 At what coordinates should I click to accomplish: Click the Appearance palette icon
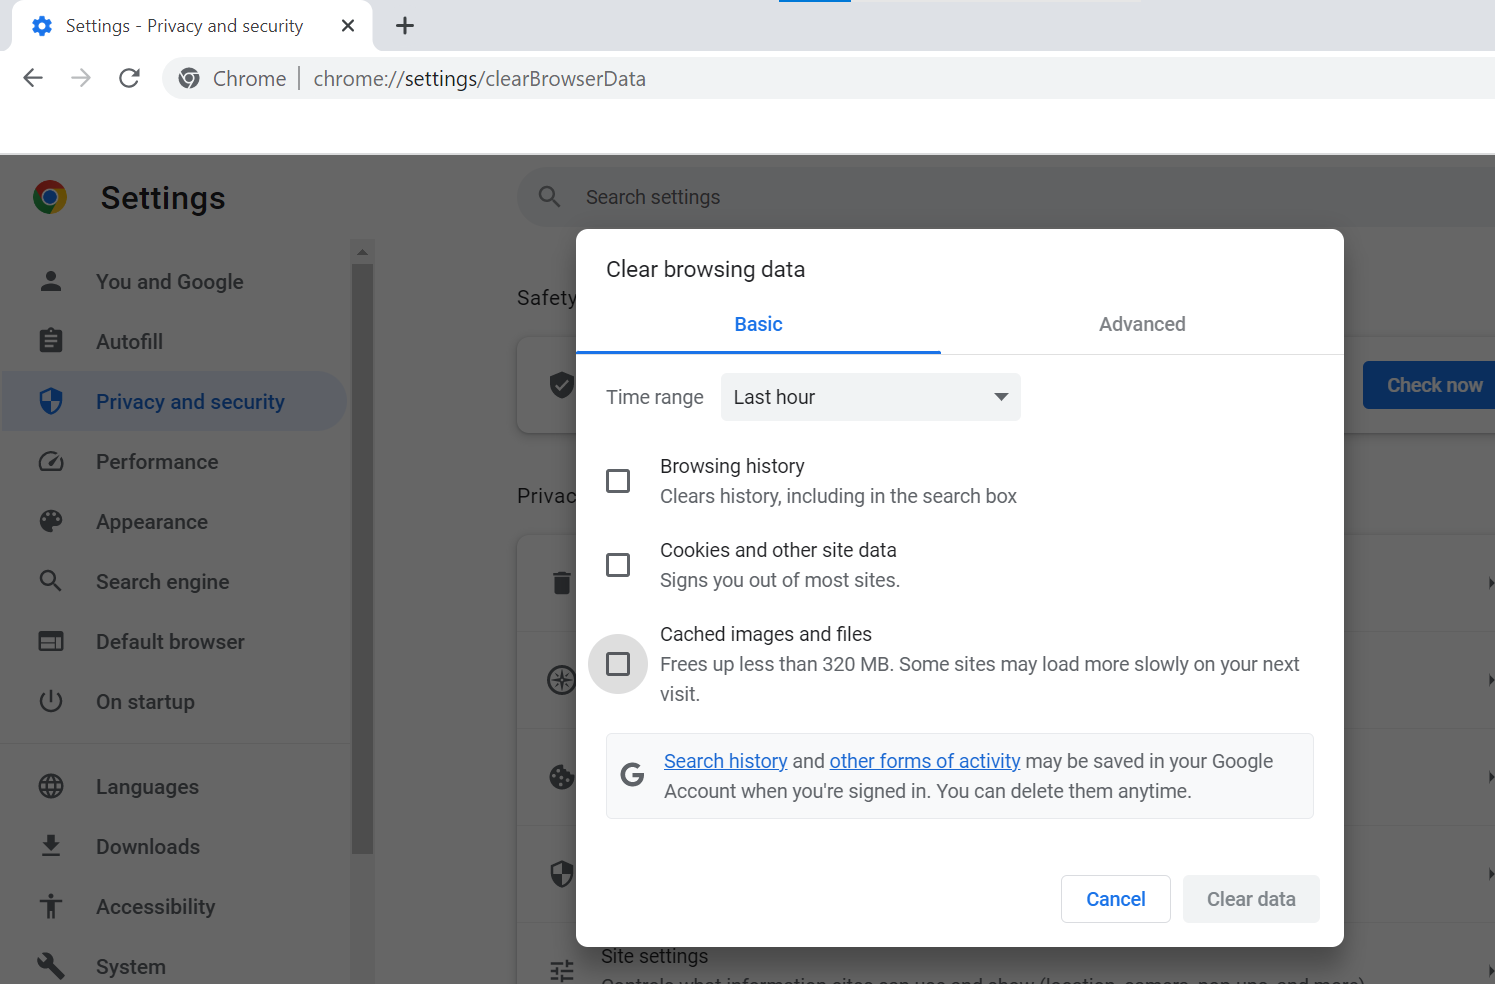point(51,522)
